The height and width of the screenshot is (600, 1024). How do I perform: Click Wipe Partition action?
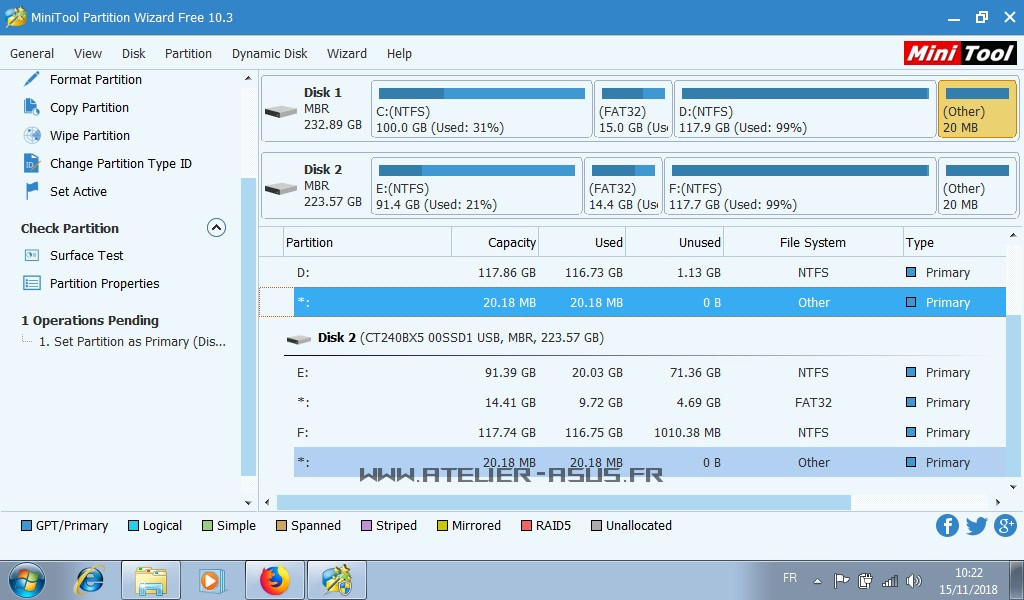[90, 136]
